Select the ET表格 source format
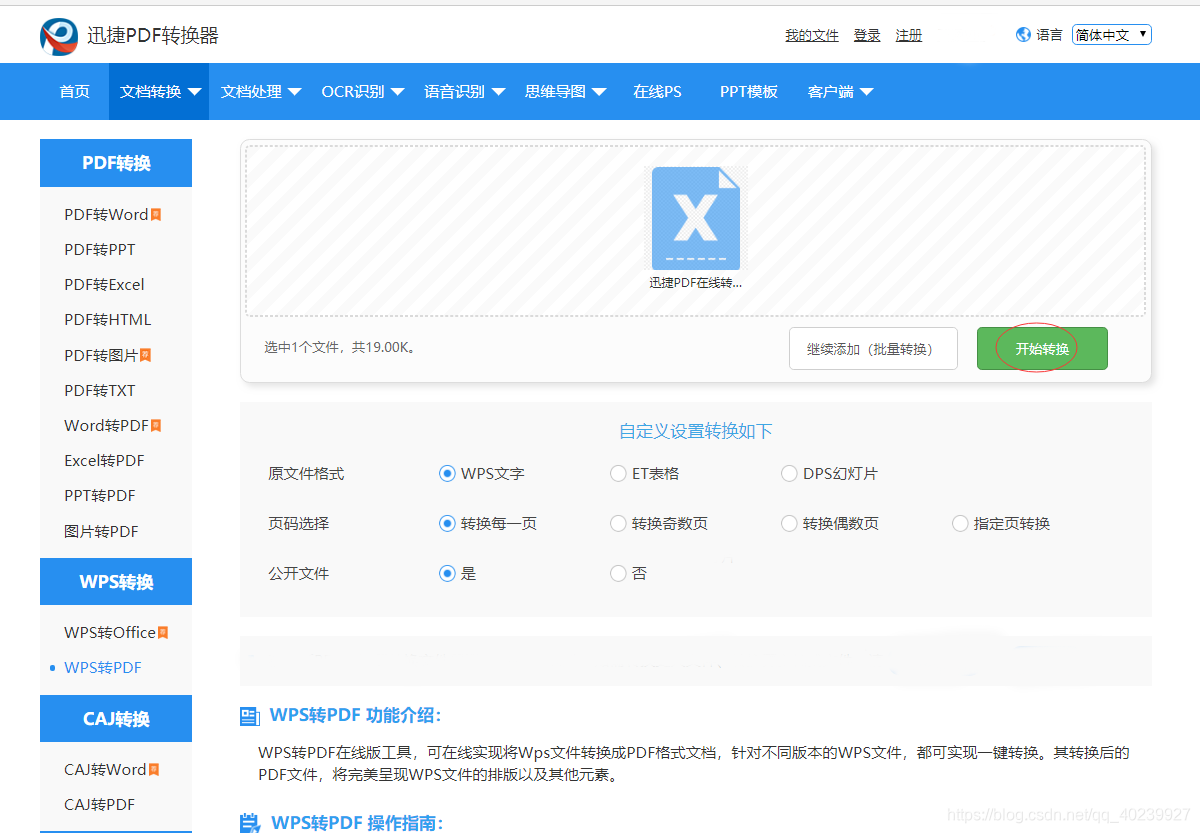The height and width of the screenshot is (833, 1200). [x=618, y=474]
